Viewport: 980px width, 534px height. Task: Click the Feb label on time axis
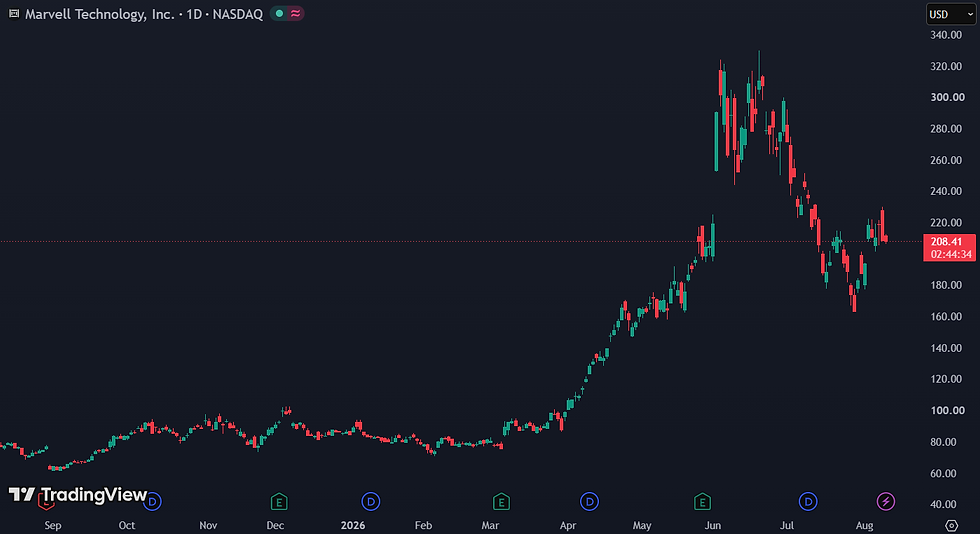tap(424, 525)
